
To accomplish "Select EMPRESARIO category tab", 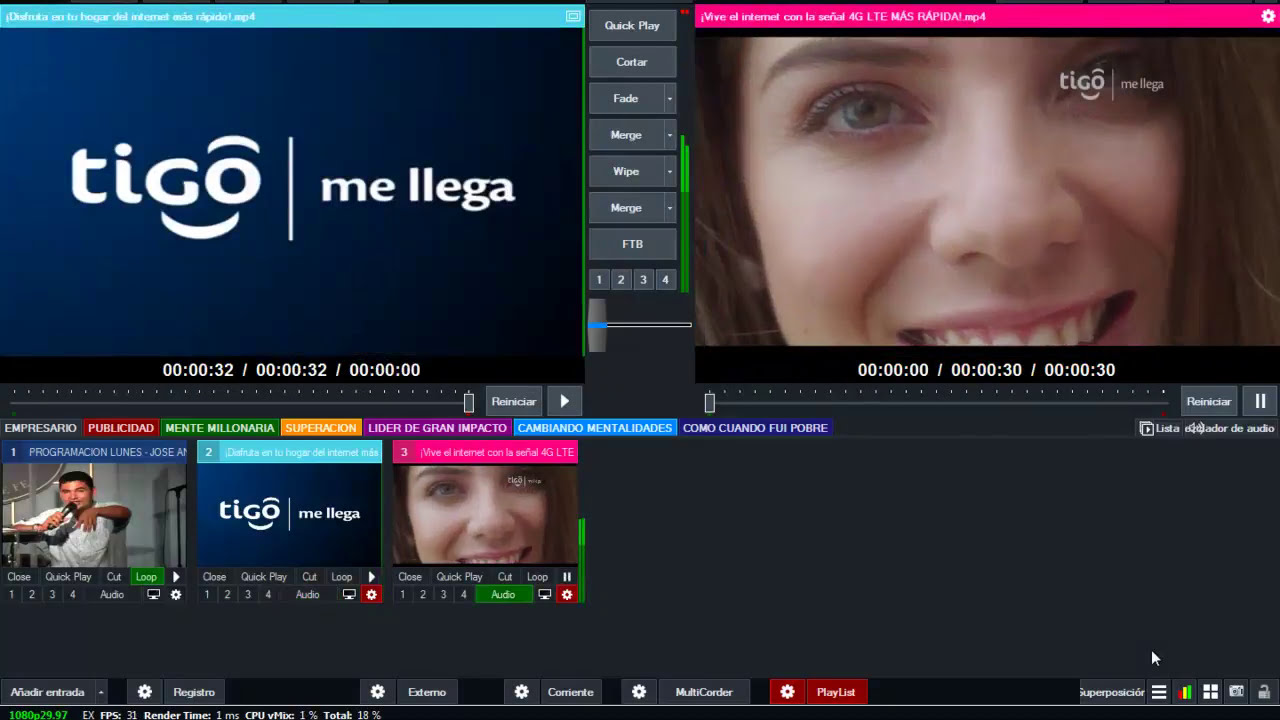I will pyautogui.click(x=41, y=428).
